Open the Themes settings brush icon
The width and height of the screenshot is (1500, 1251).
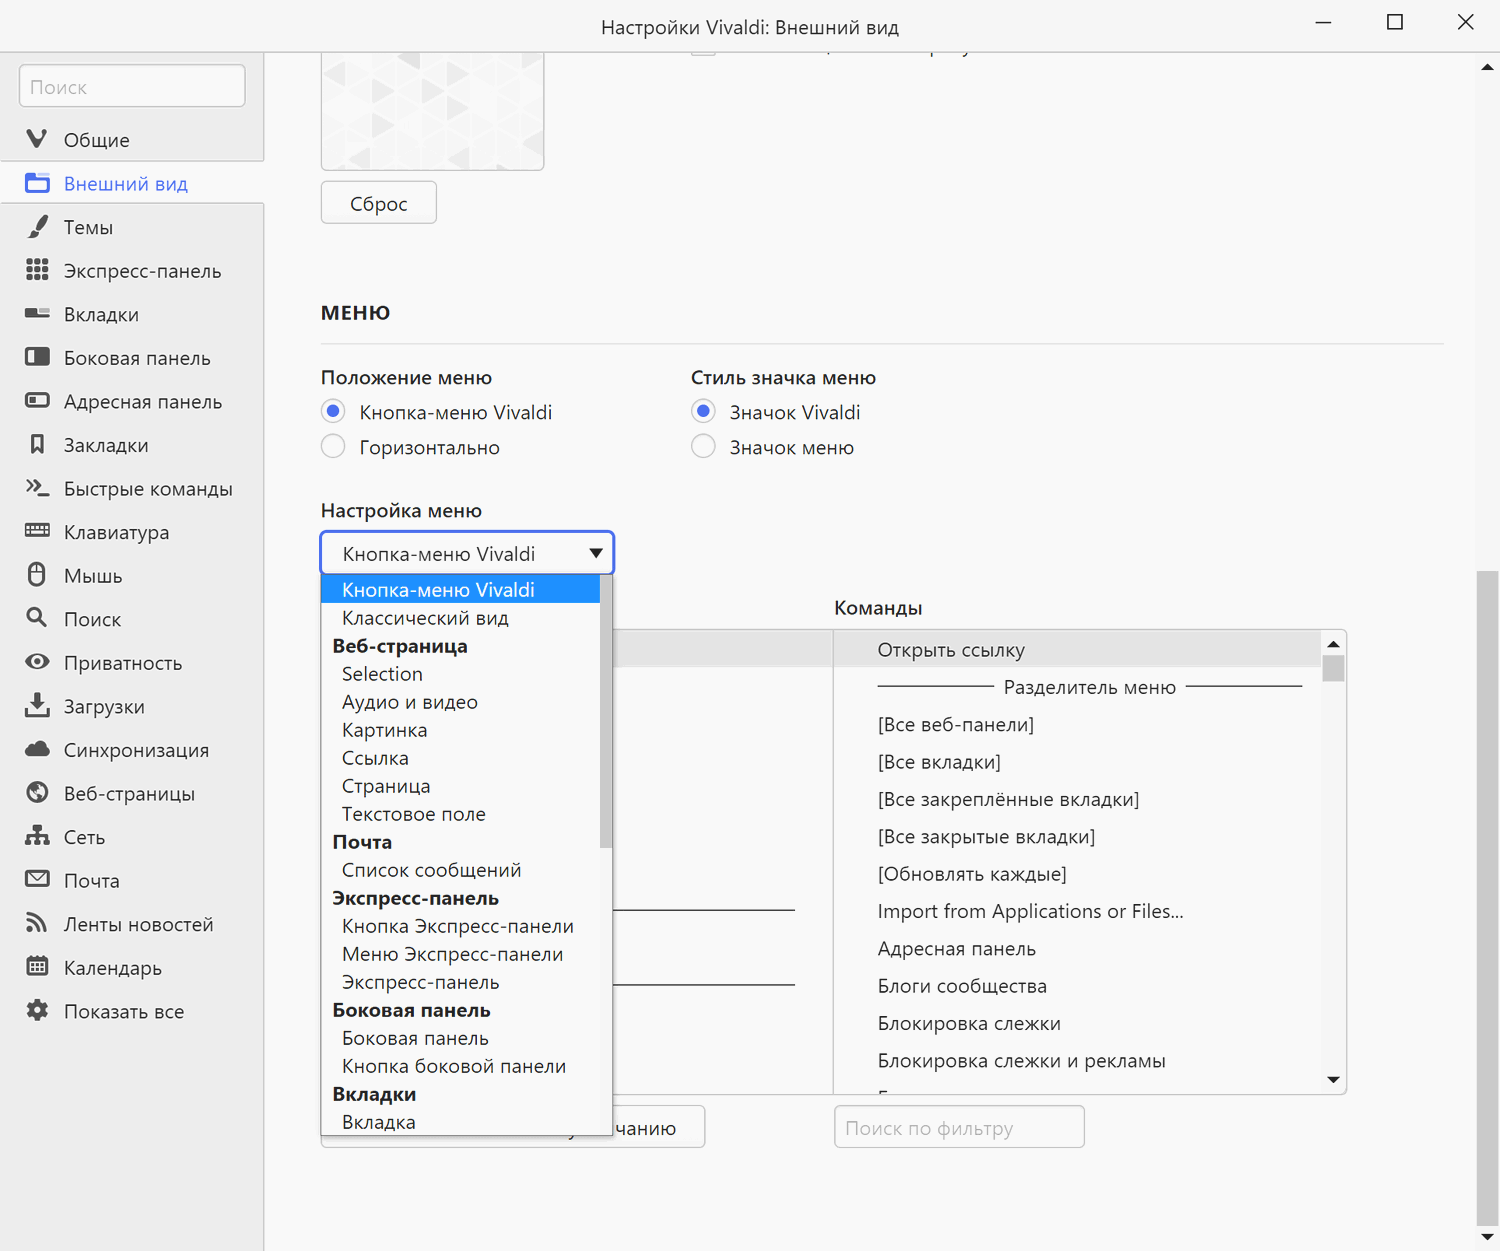tap(37, 227)
